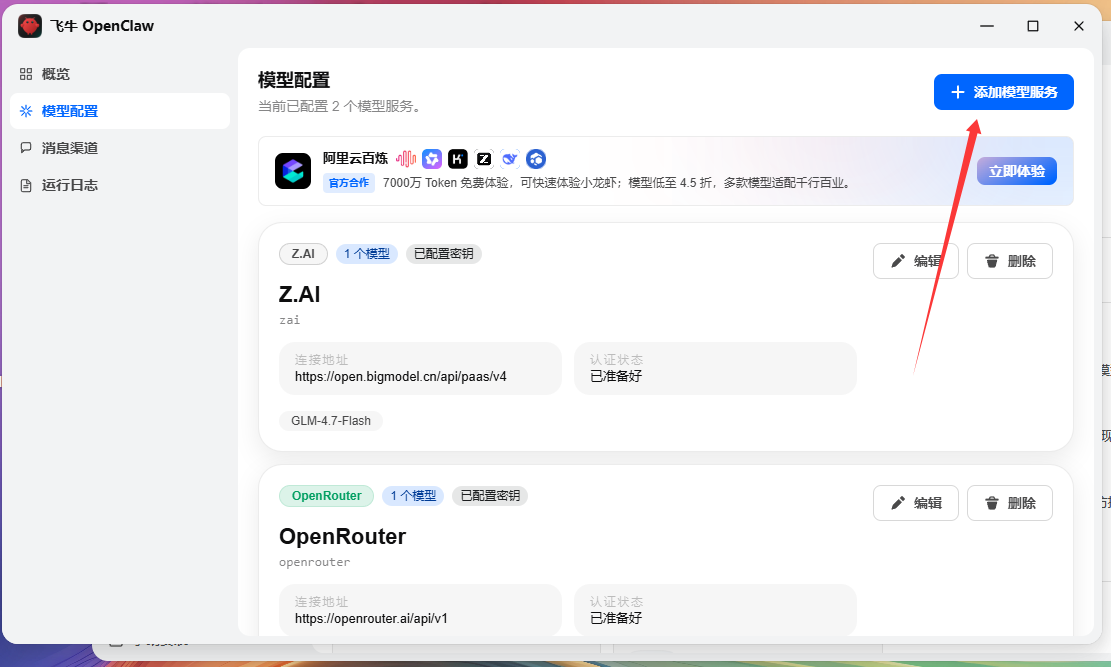Click OpenRouter 认证状态 已准备好 field
Viewport: 1111px width, 667px height.
point(715,610)
